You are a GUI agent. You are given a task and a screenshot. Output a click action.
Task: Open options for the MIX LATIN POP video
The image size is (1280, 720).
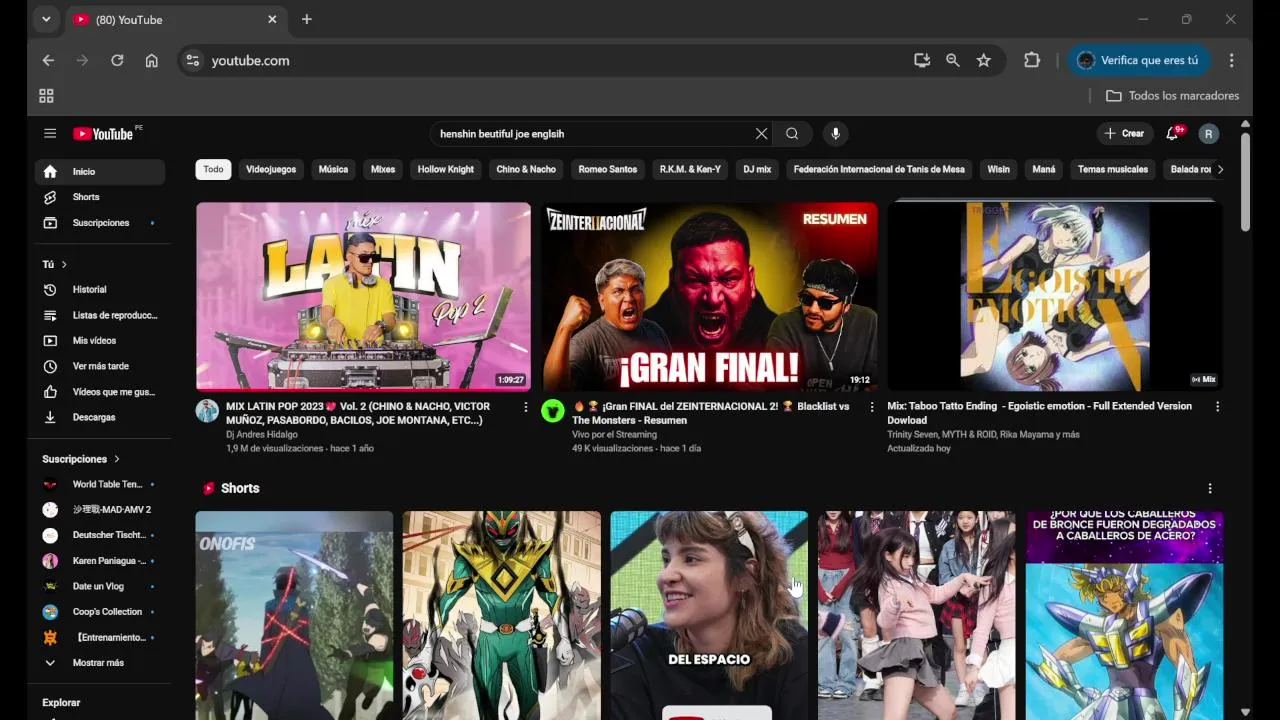(x=526, y=407)
